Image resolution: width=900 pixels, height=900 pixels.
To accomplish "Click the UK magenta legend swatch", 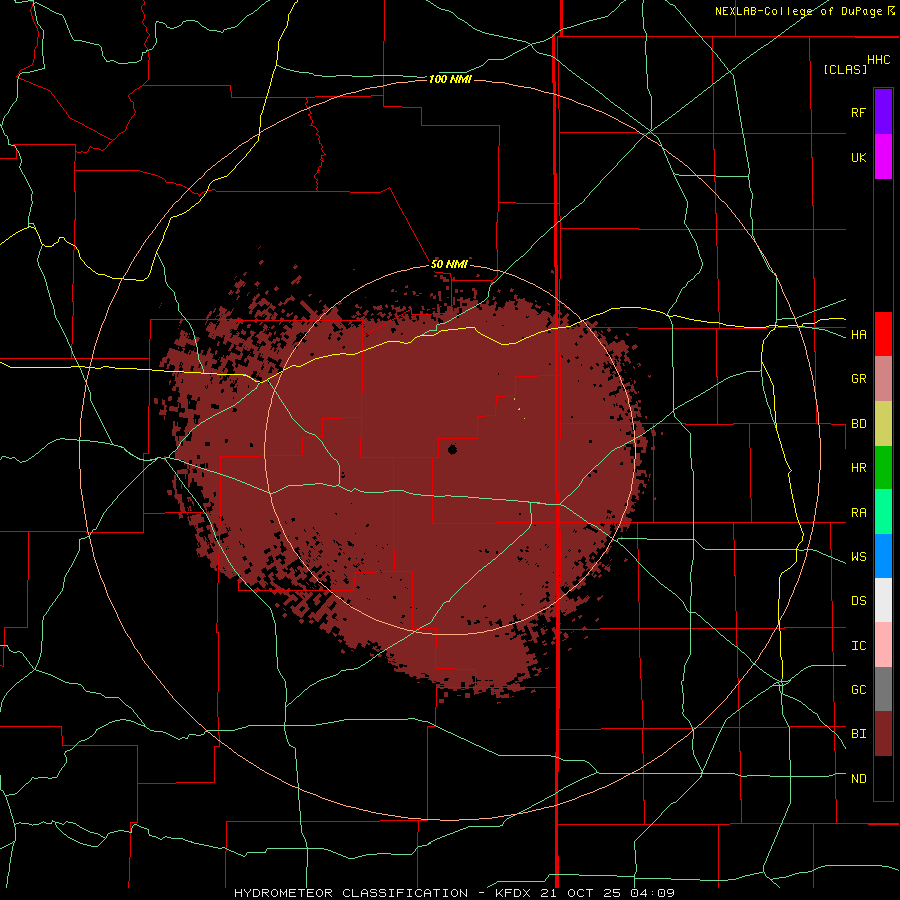I will tap(883, 157).
